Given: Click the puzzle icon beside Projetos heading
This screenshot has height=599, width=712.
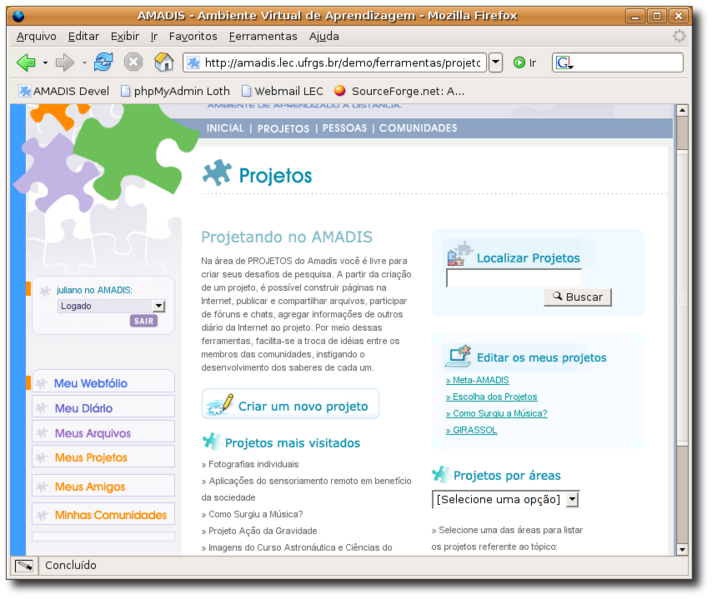Looking at the screenshot, I should [217, 173].
